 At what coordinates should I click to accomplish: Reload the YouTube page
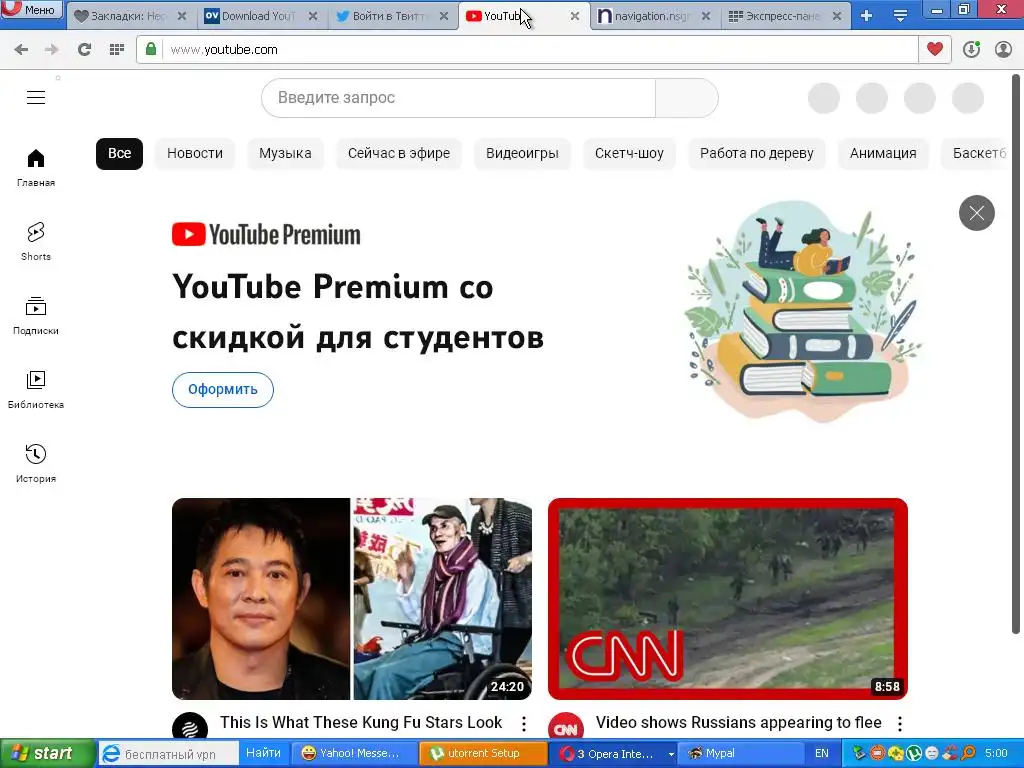coord(84,50)
